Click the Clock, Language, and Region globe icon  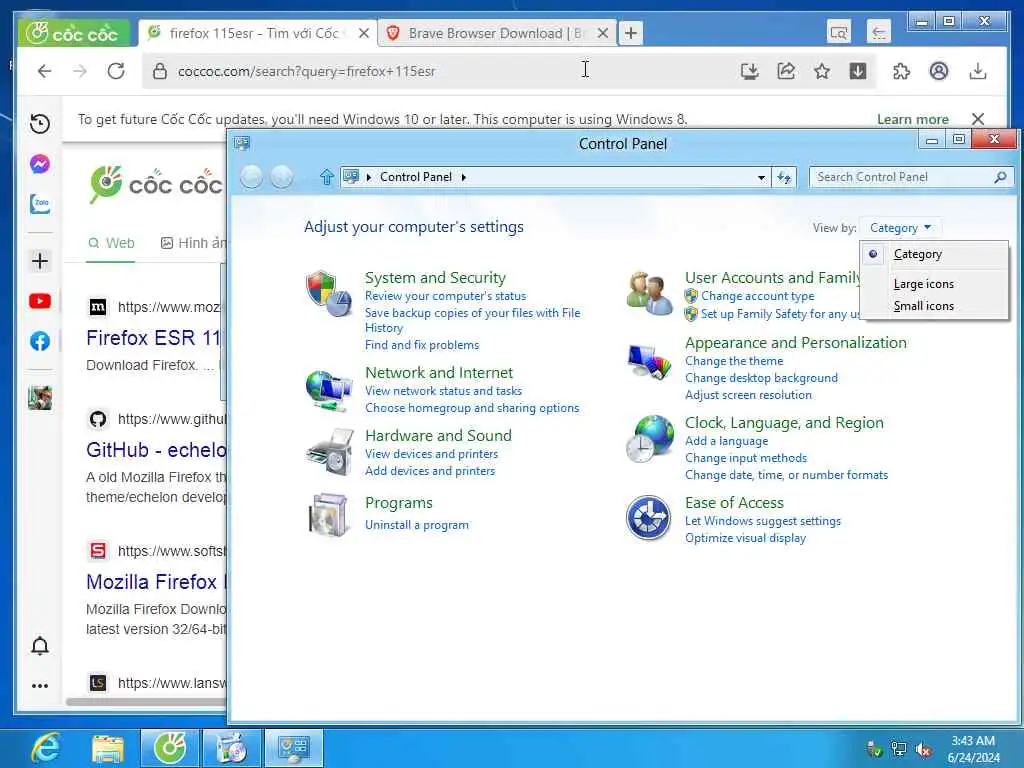(648, 438)
